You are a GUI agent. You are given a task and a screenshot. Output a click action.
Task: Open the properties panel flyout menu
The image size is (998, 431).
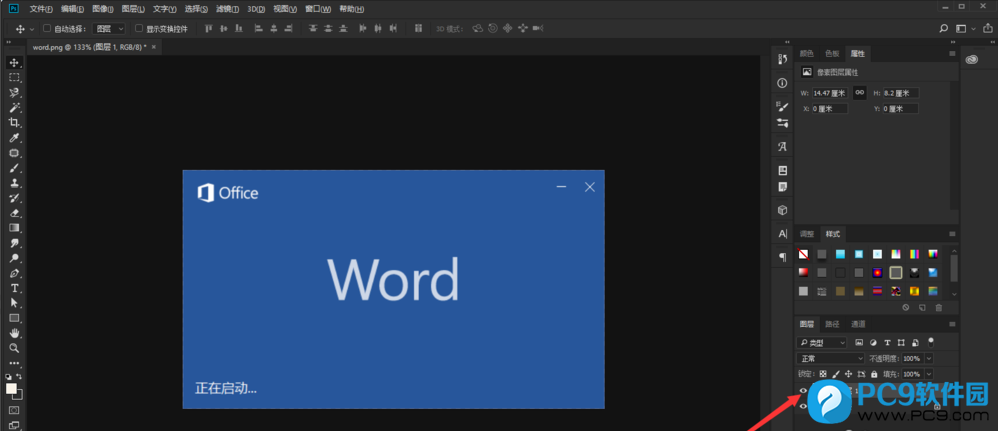click(952, 53)
